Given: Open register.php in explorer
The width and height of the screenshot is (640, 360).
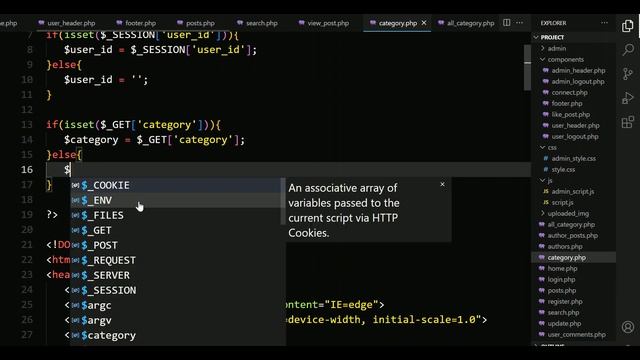Looking at the screenshot, I should click(x=565, y=302).
